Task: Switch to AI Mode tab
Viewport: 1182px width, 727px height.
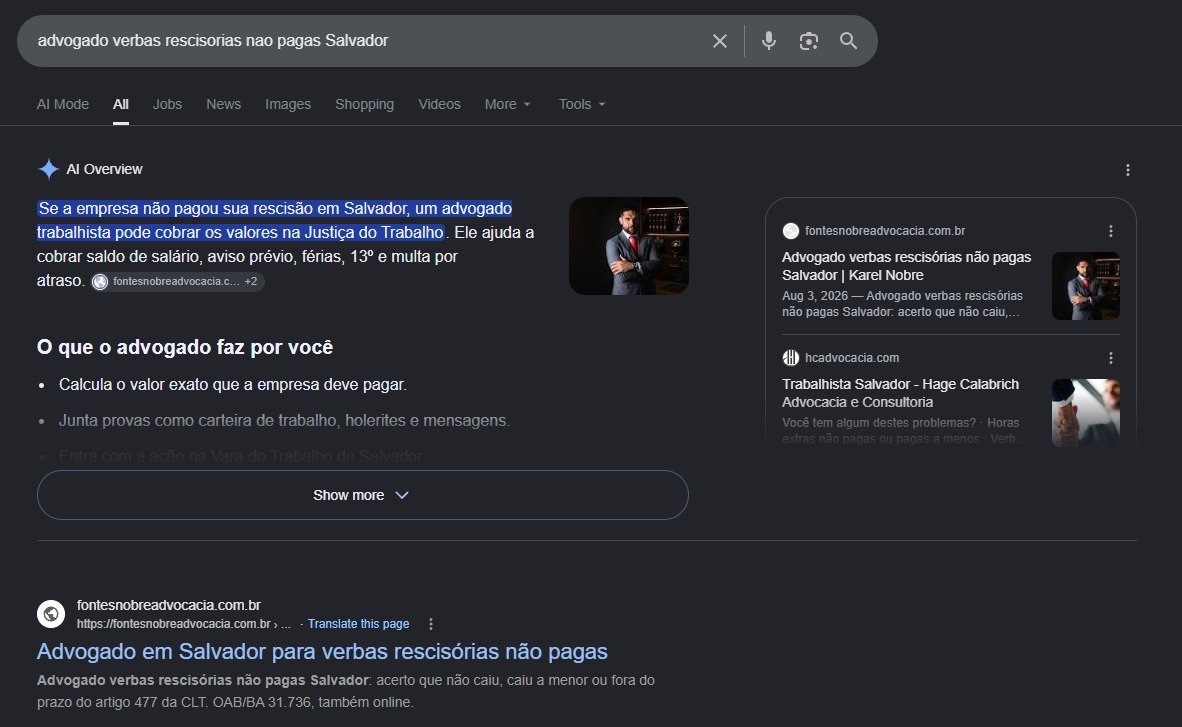Action: 63,104
